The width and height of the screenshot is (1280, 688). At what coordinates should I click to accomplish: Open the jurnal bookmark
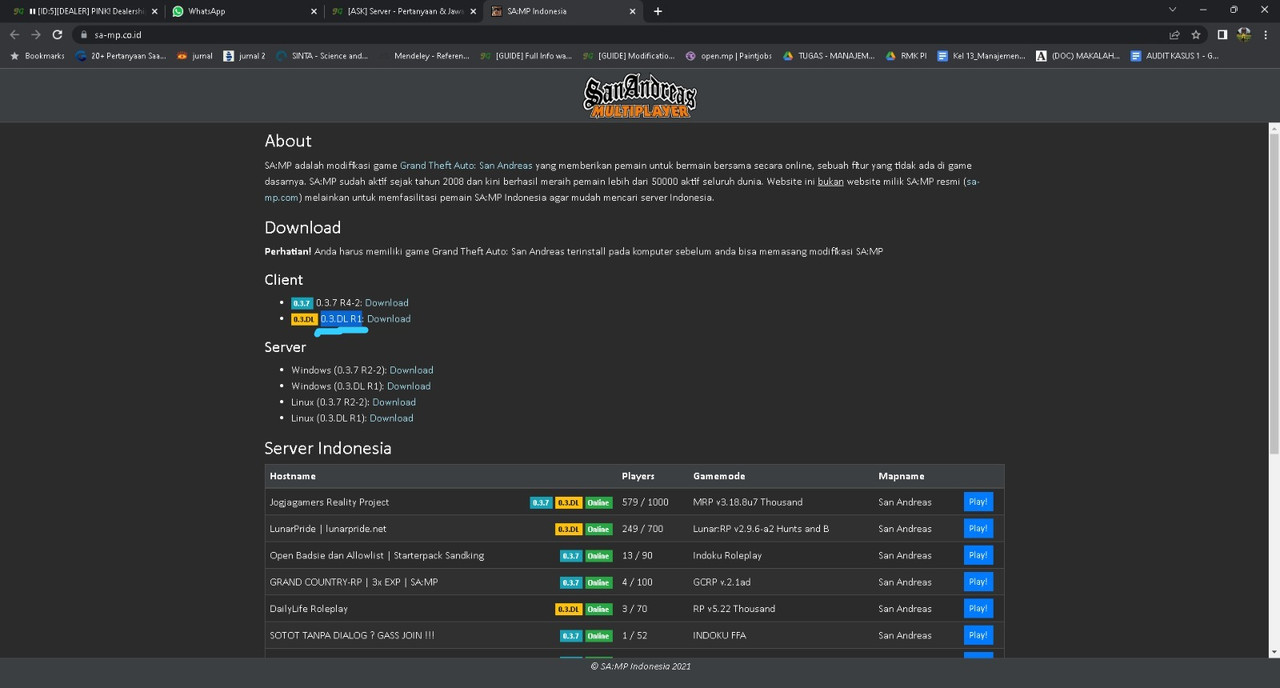[195, 56]
